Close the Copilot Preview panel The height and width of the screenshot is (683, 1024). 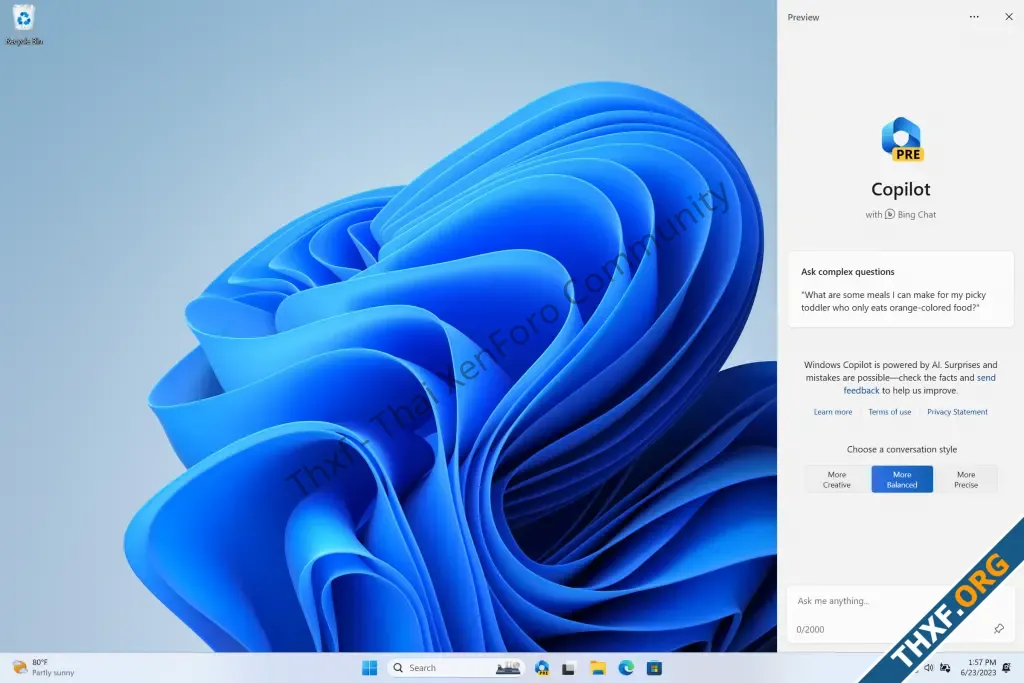click(x=1008, y=17)
